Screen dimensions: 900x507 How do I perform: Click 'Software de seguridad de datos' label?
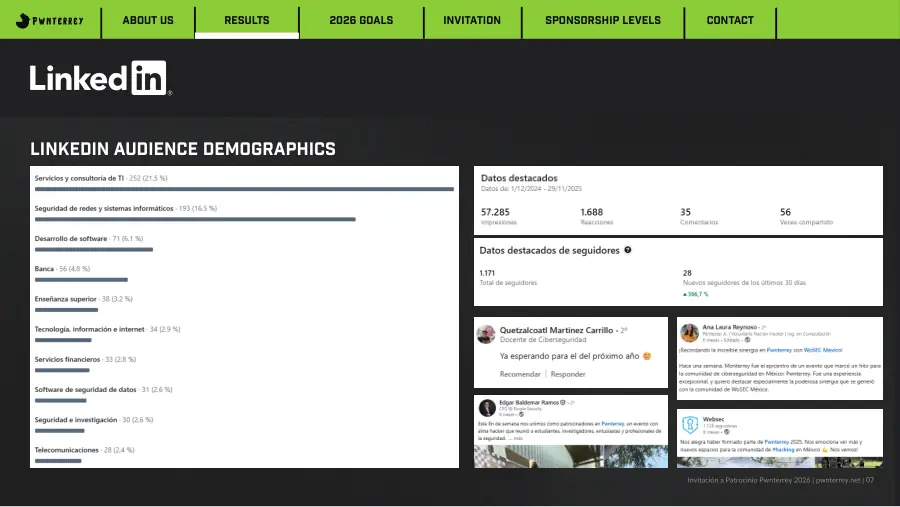(86, 389)
